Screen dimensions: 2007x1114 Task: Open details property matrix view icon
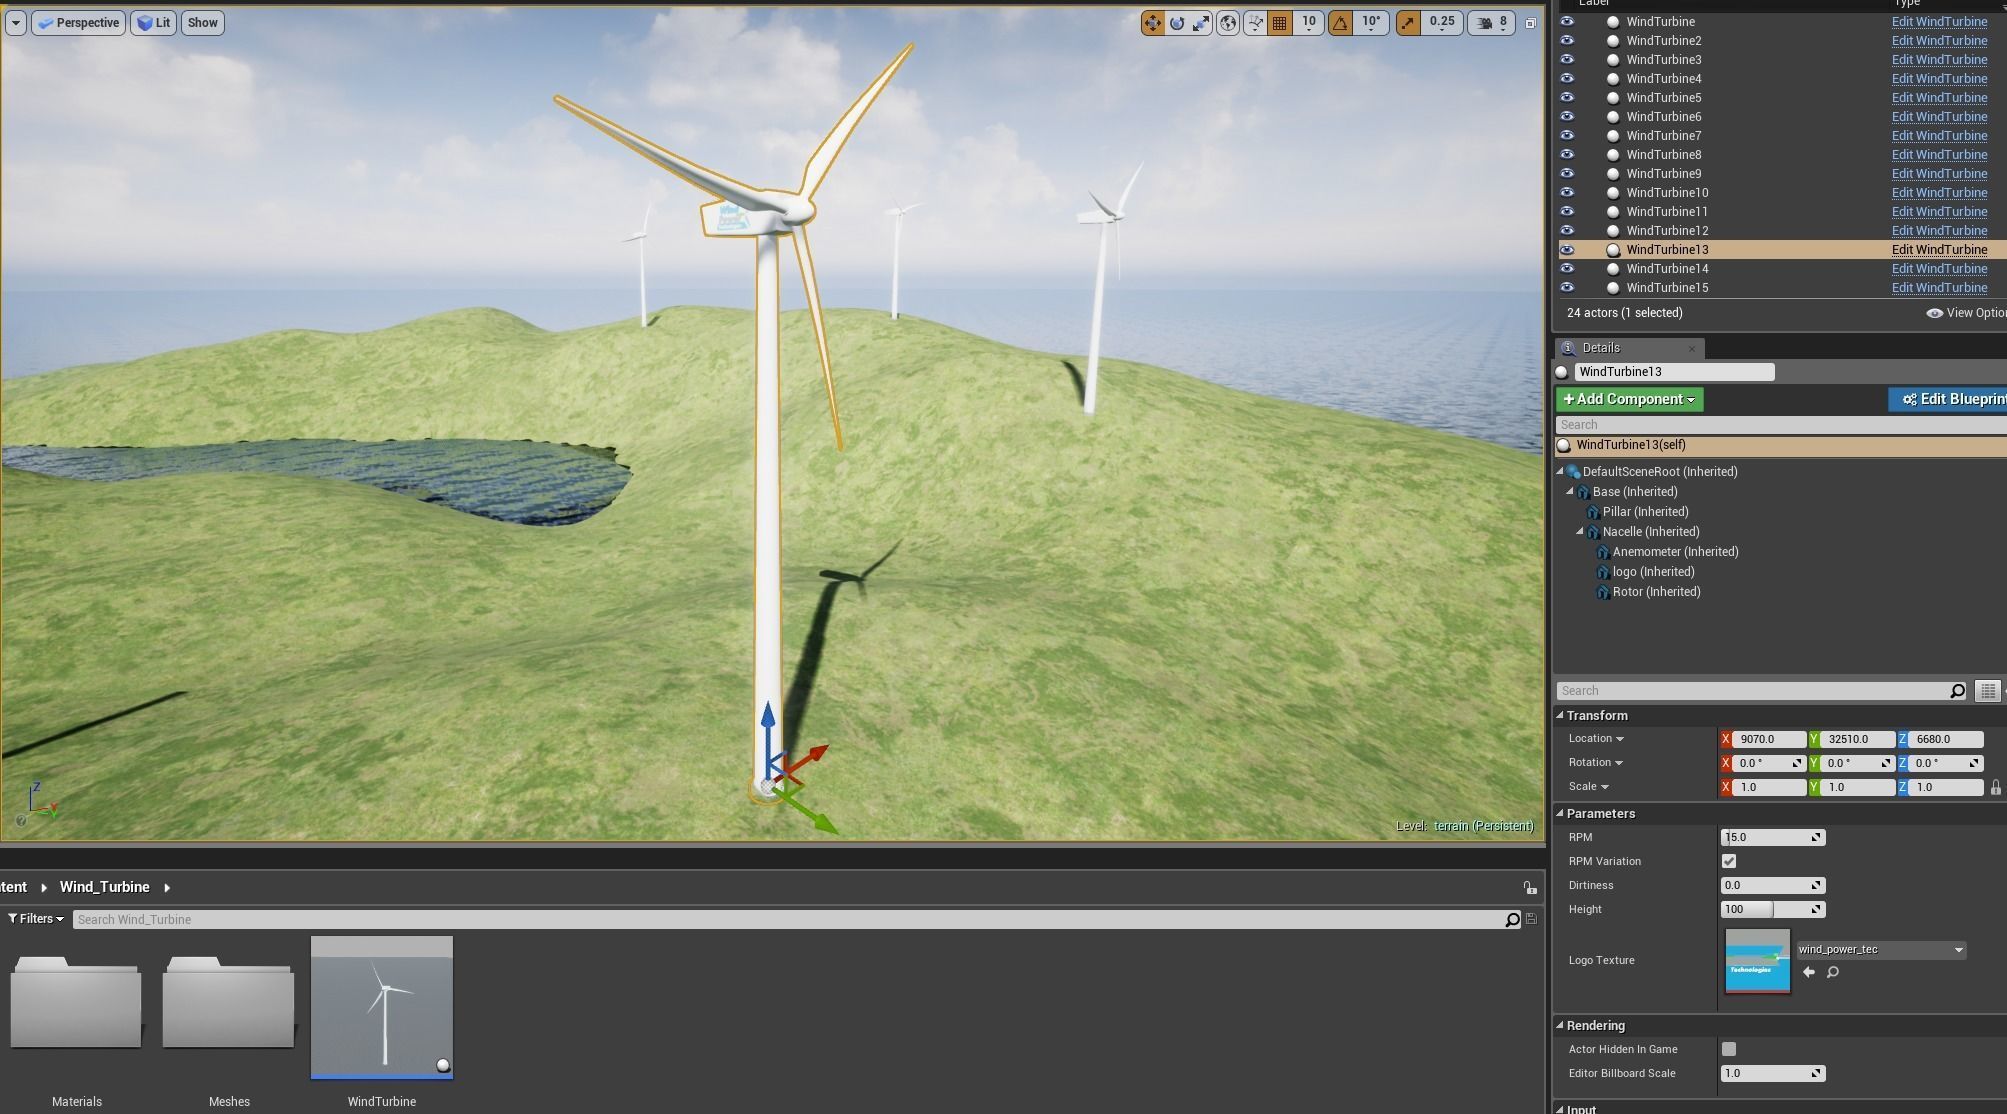1988,691
